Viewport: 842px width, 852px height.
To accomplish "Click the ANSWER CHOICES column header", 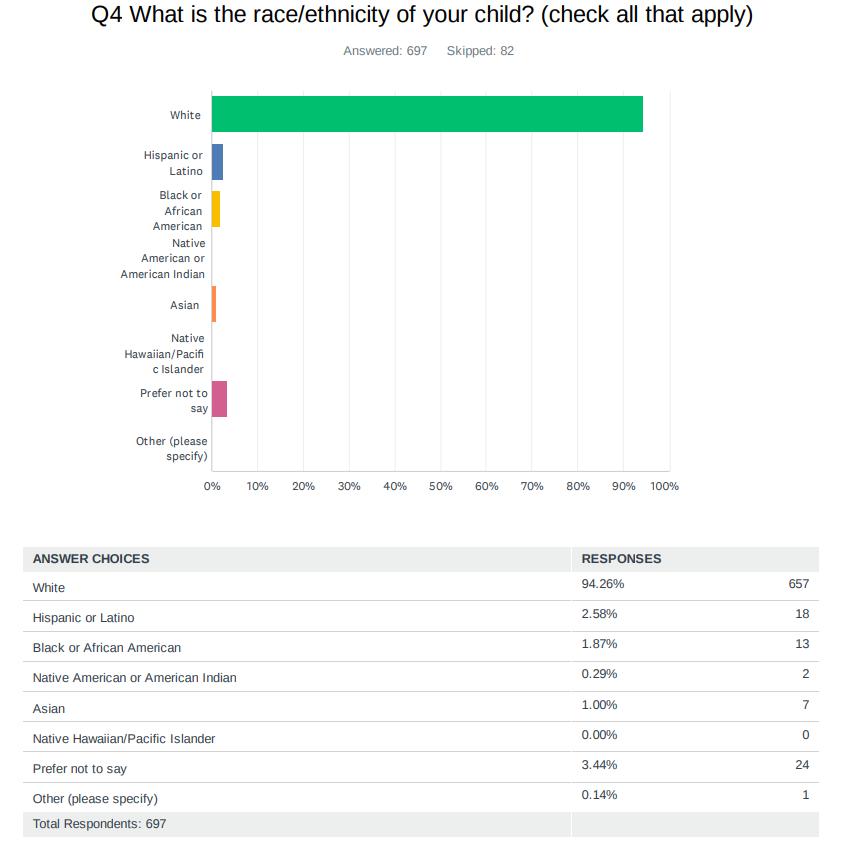I will (x=91, y=559).
